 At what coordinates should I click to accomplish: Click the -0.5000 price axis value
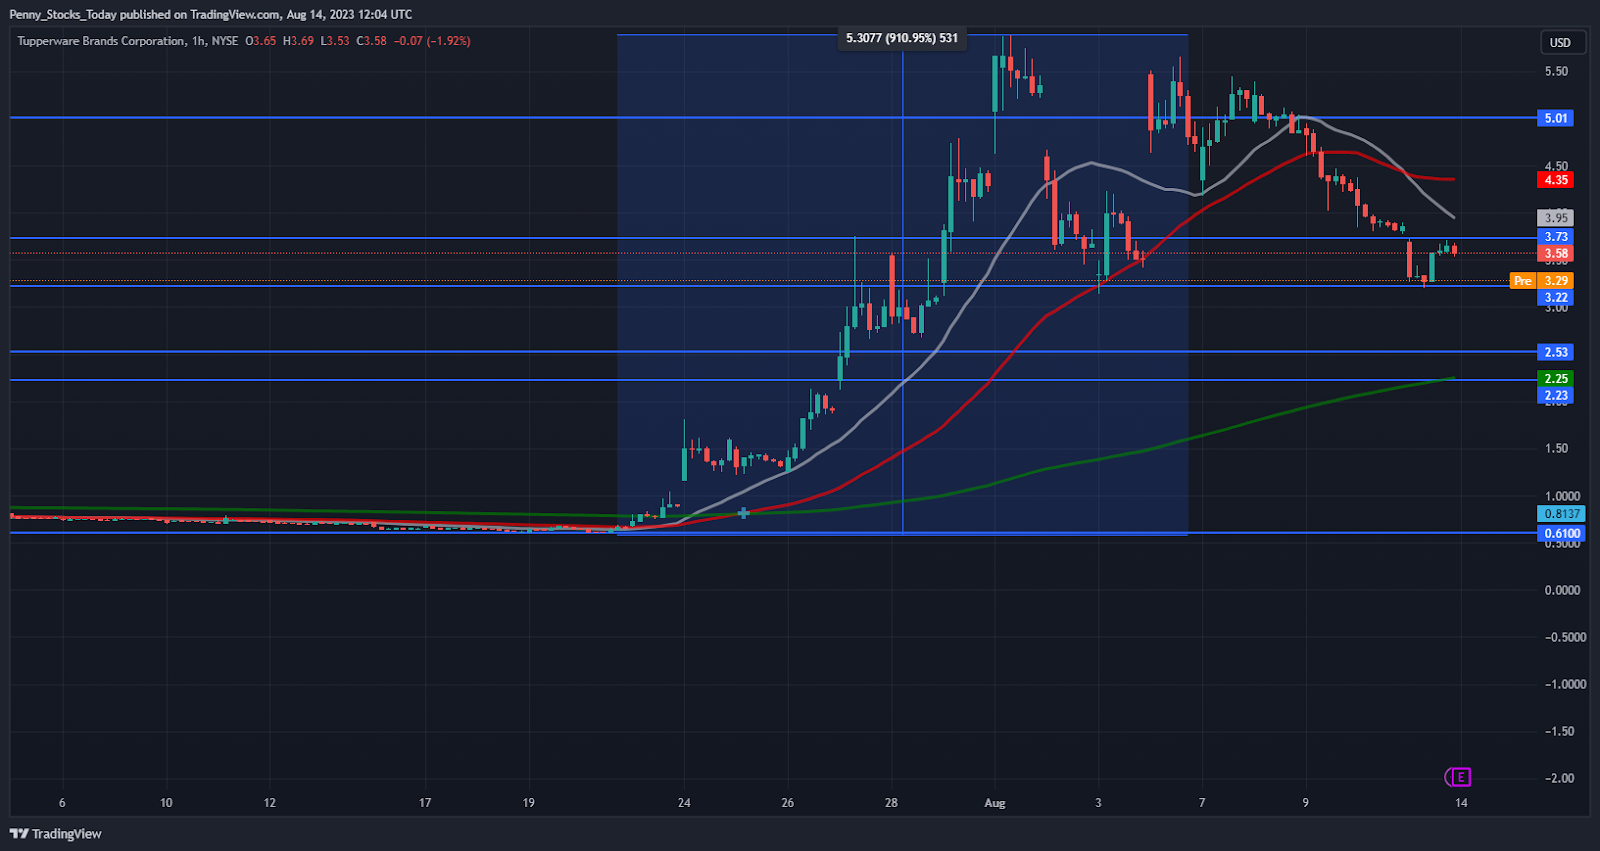click(x=1565, y=637)
